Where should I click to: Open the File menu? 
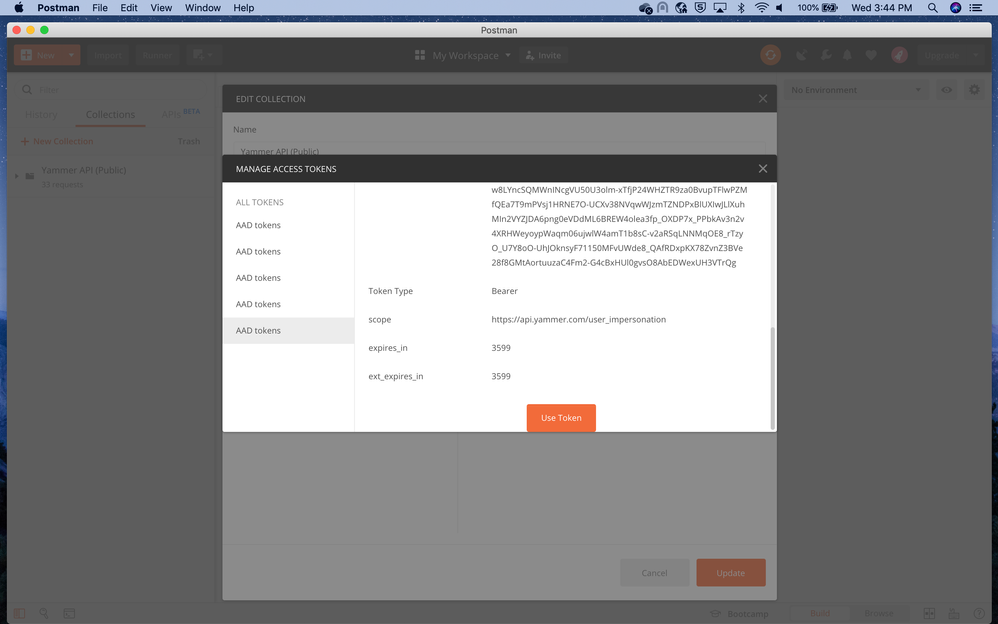tap(99, 8)
